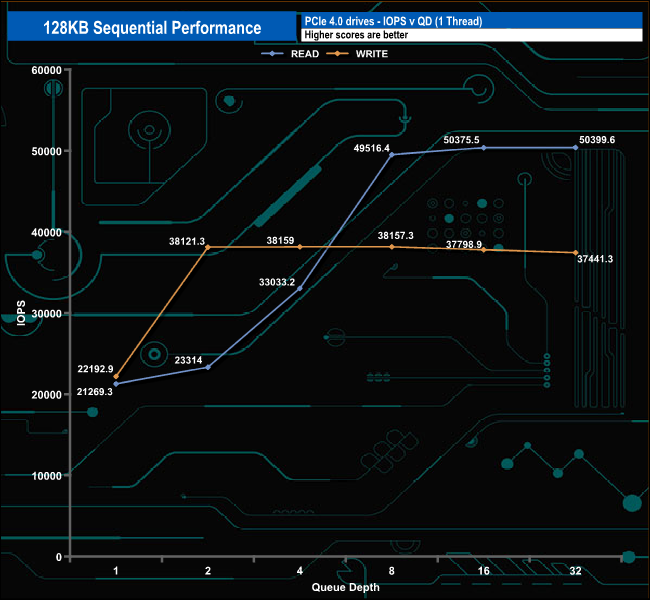Toggle the READ series in the legend

tap(298, 54)
